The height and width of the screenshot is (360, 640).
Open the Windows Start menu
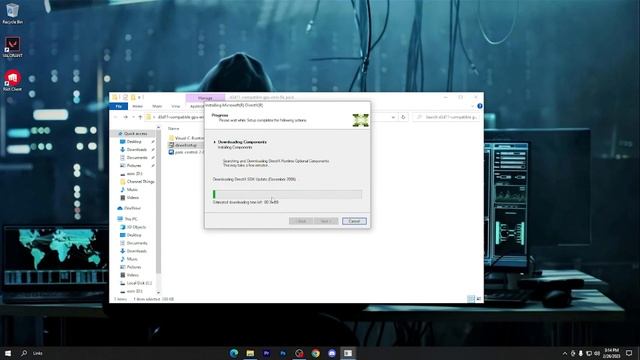point(8,353)
